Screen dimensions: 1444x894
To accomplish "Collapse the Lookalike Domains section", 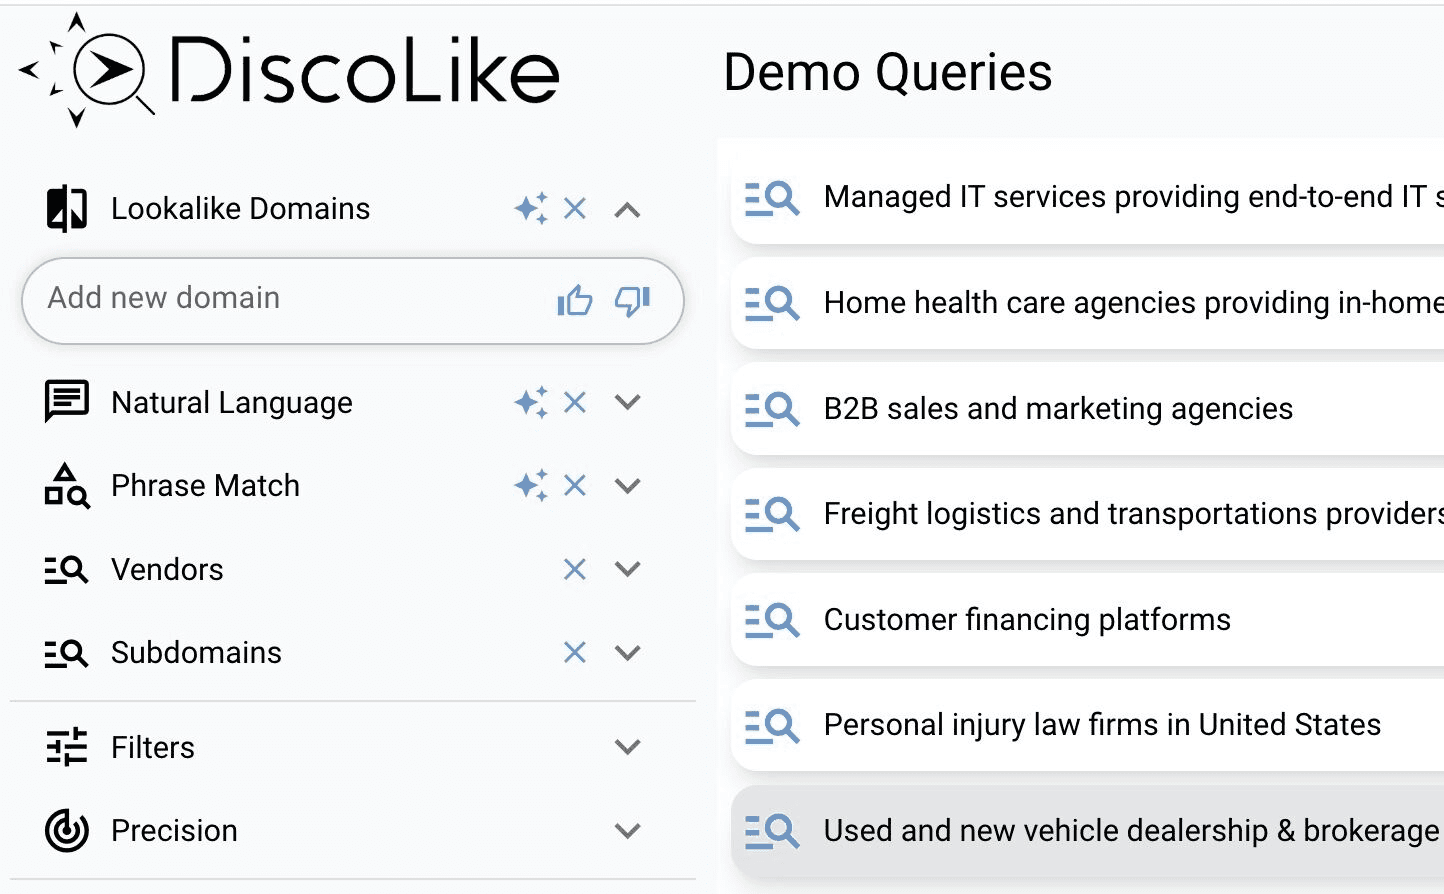I will point(627,208).
